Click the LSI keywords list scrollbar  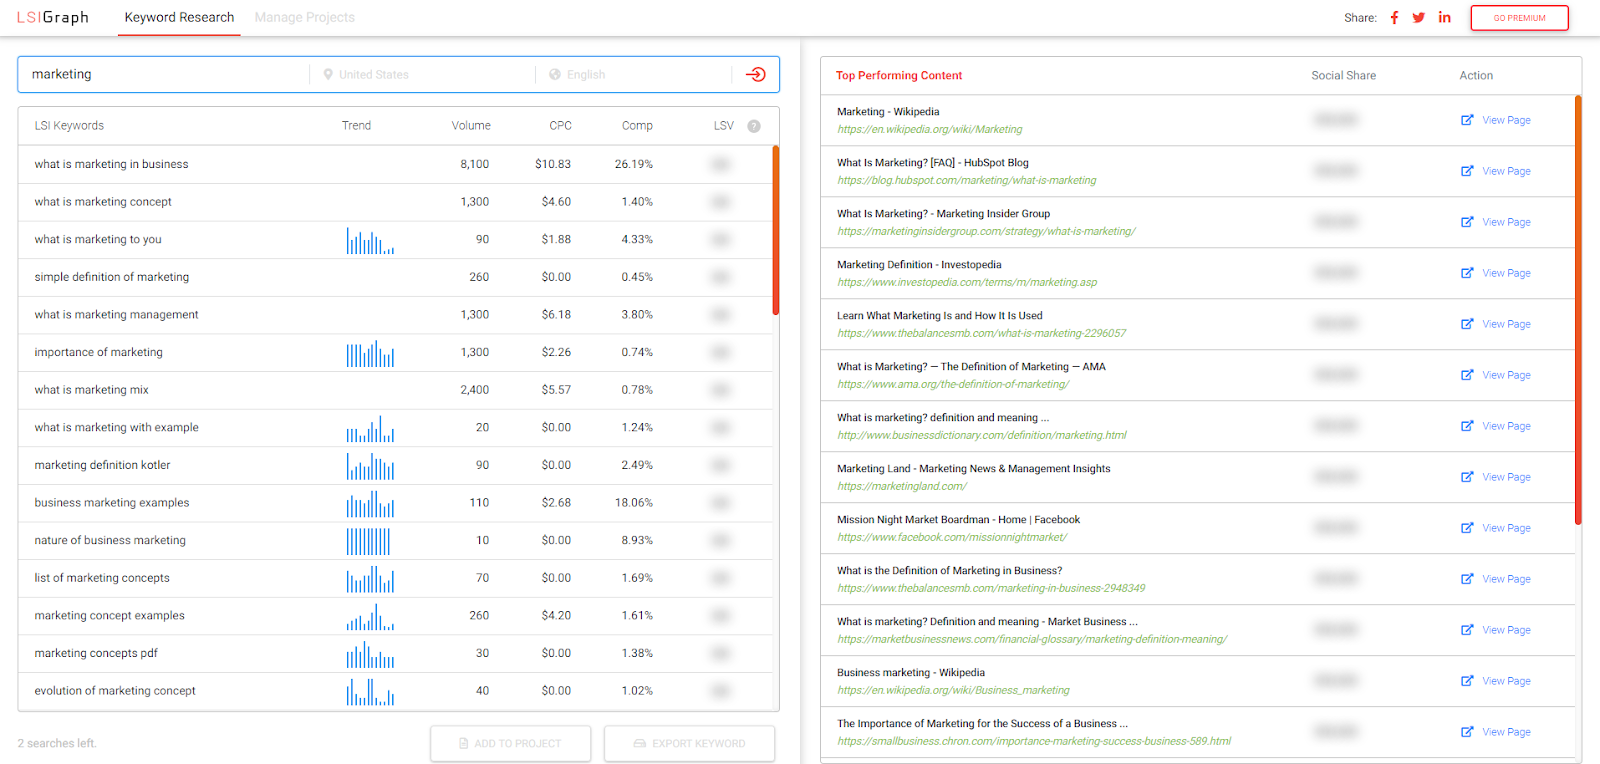pos(775,230)
